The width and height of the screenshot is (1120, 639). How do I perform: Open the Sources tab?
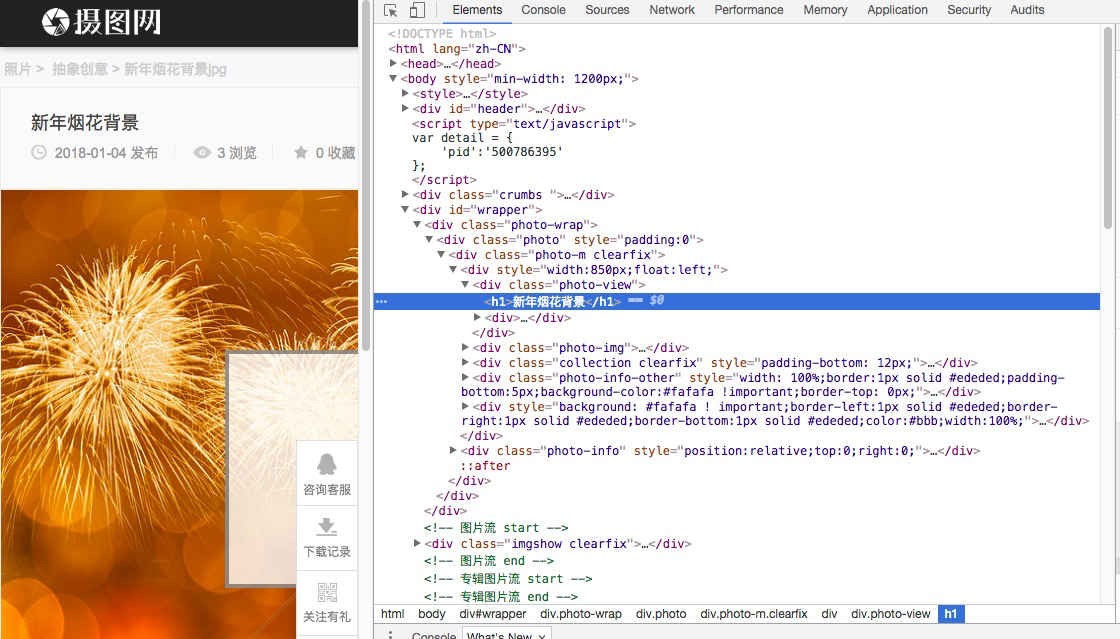coord(607,10)
